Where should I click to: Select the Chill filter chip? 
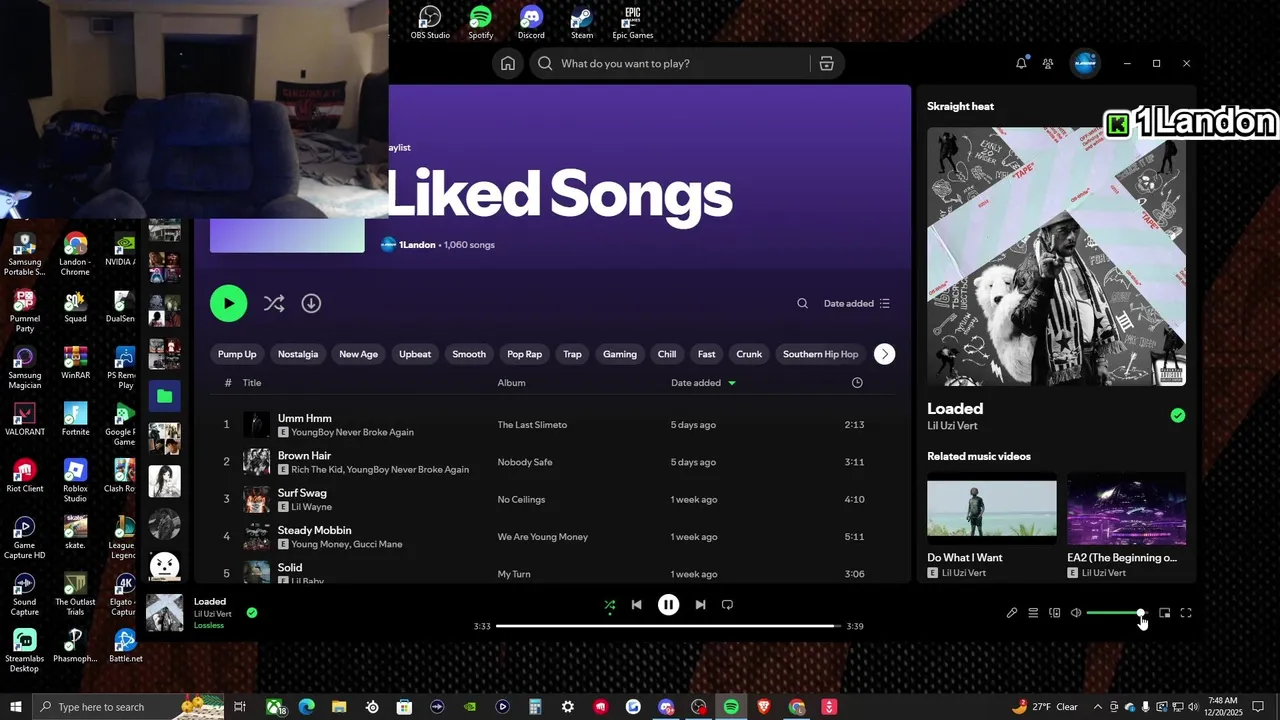click(x=667, y=354)
